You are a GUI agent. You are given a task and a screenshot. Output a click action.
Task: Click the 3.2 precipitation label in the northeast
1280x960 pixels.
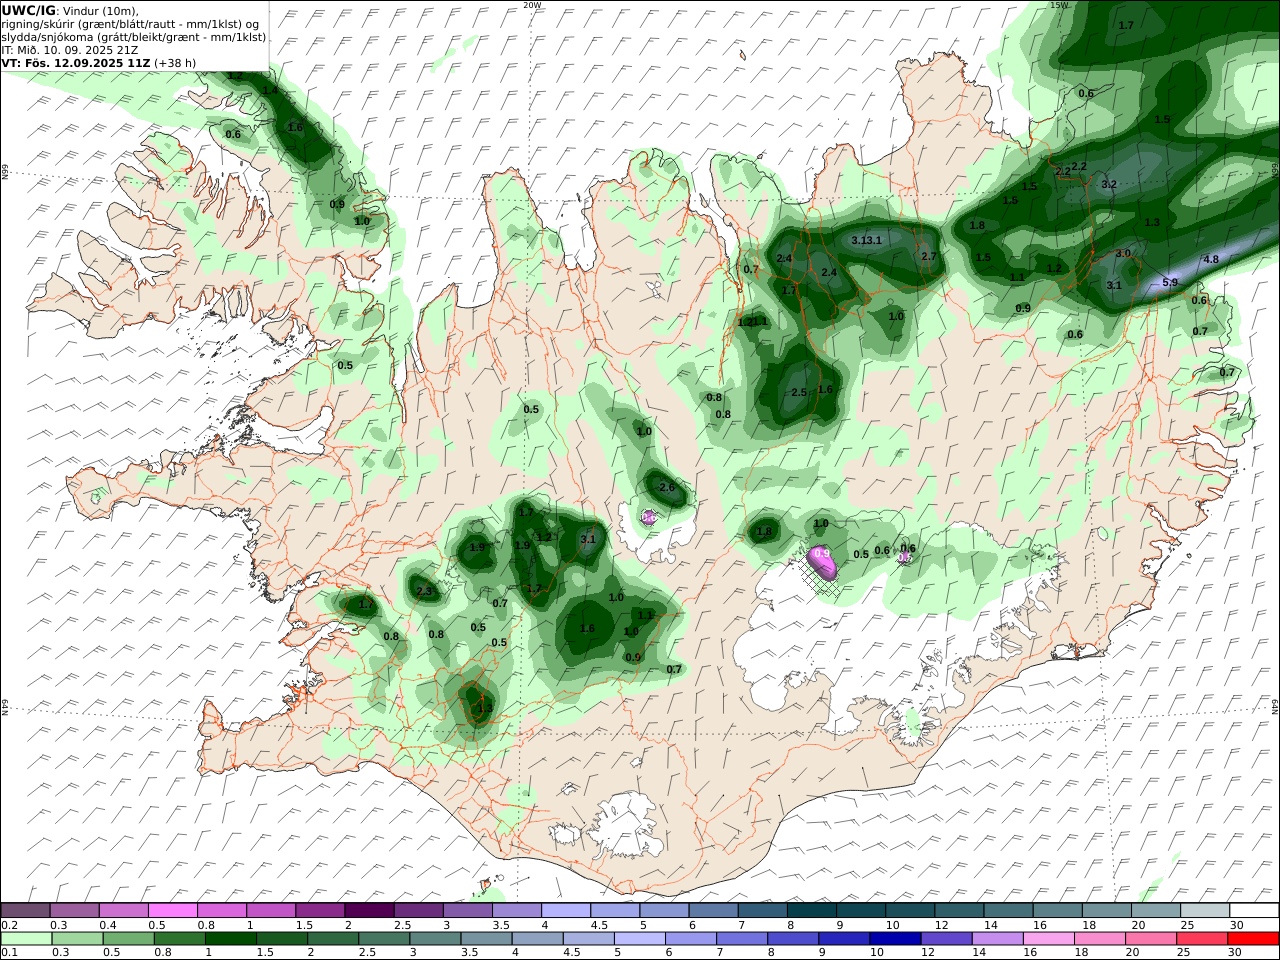pos(1109,185)
